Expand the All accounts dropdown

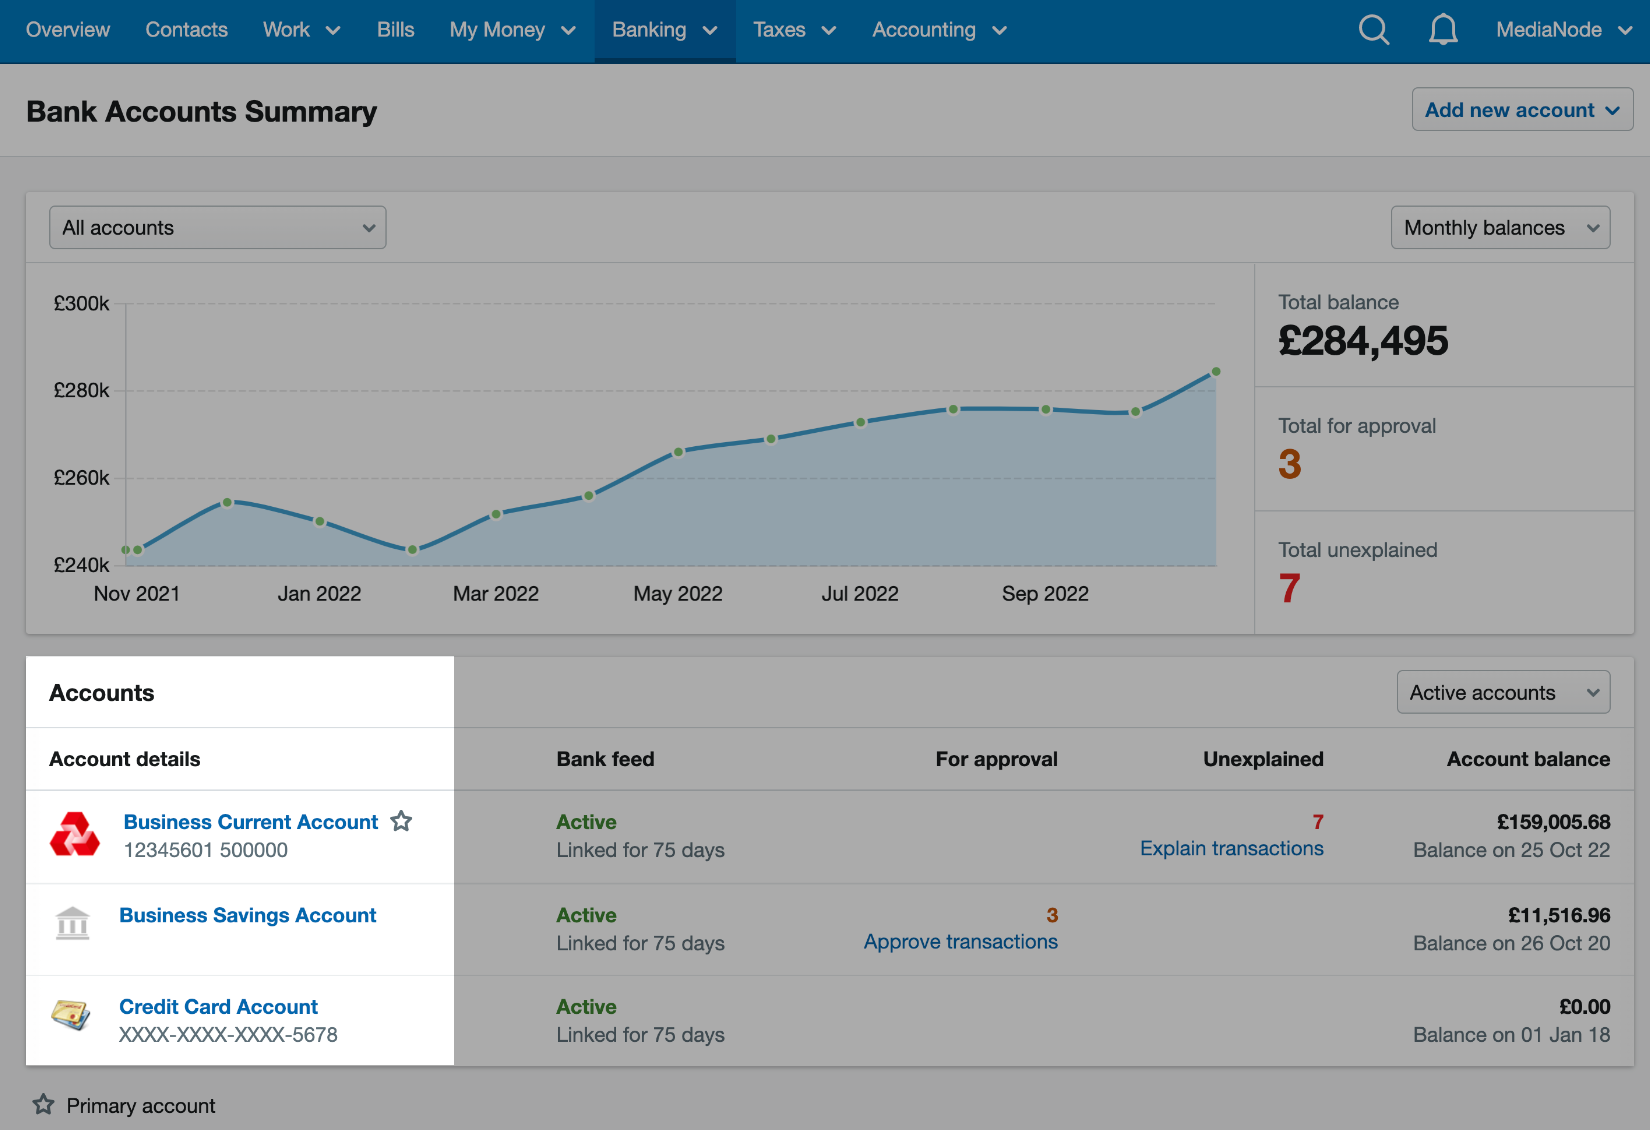coord(218,228)
